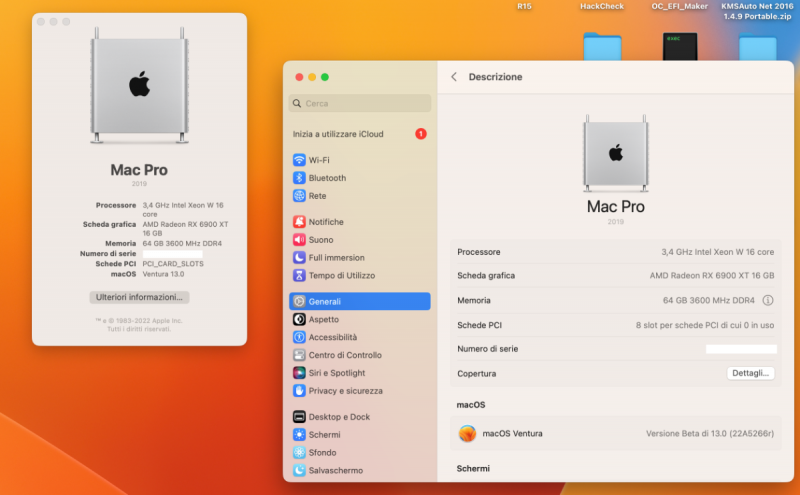This screenshot has height=495, width=800.
Task: Go back using the chevron arrow
Action: click(x=454, y=77)
